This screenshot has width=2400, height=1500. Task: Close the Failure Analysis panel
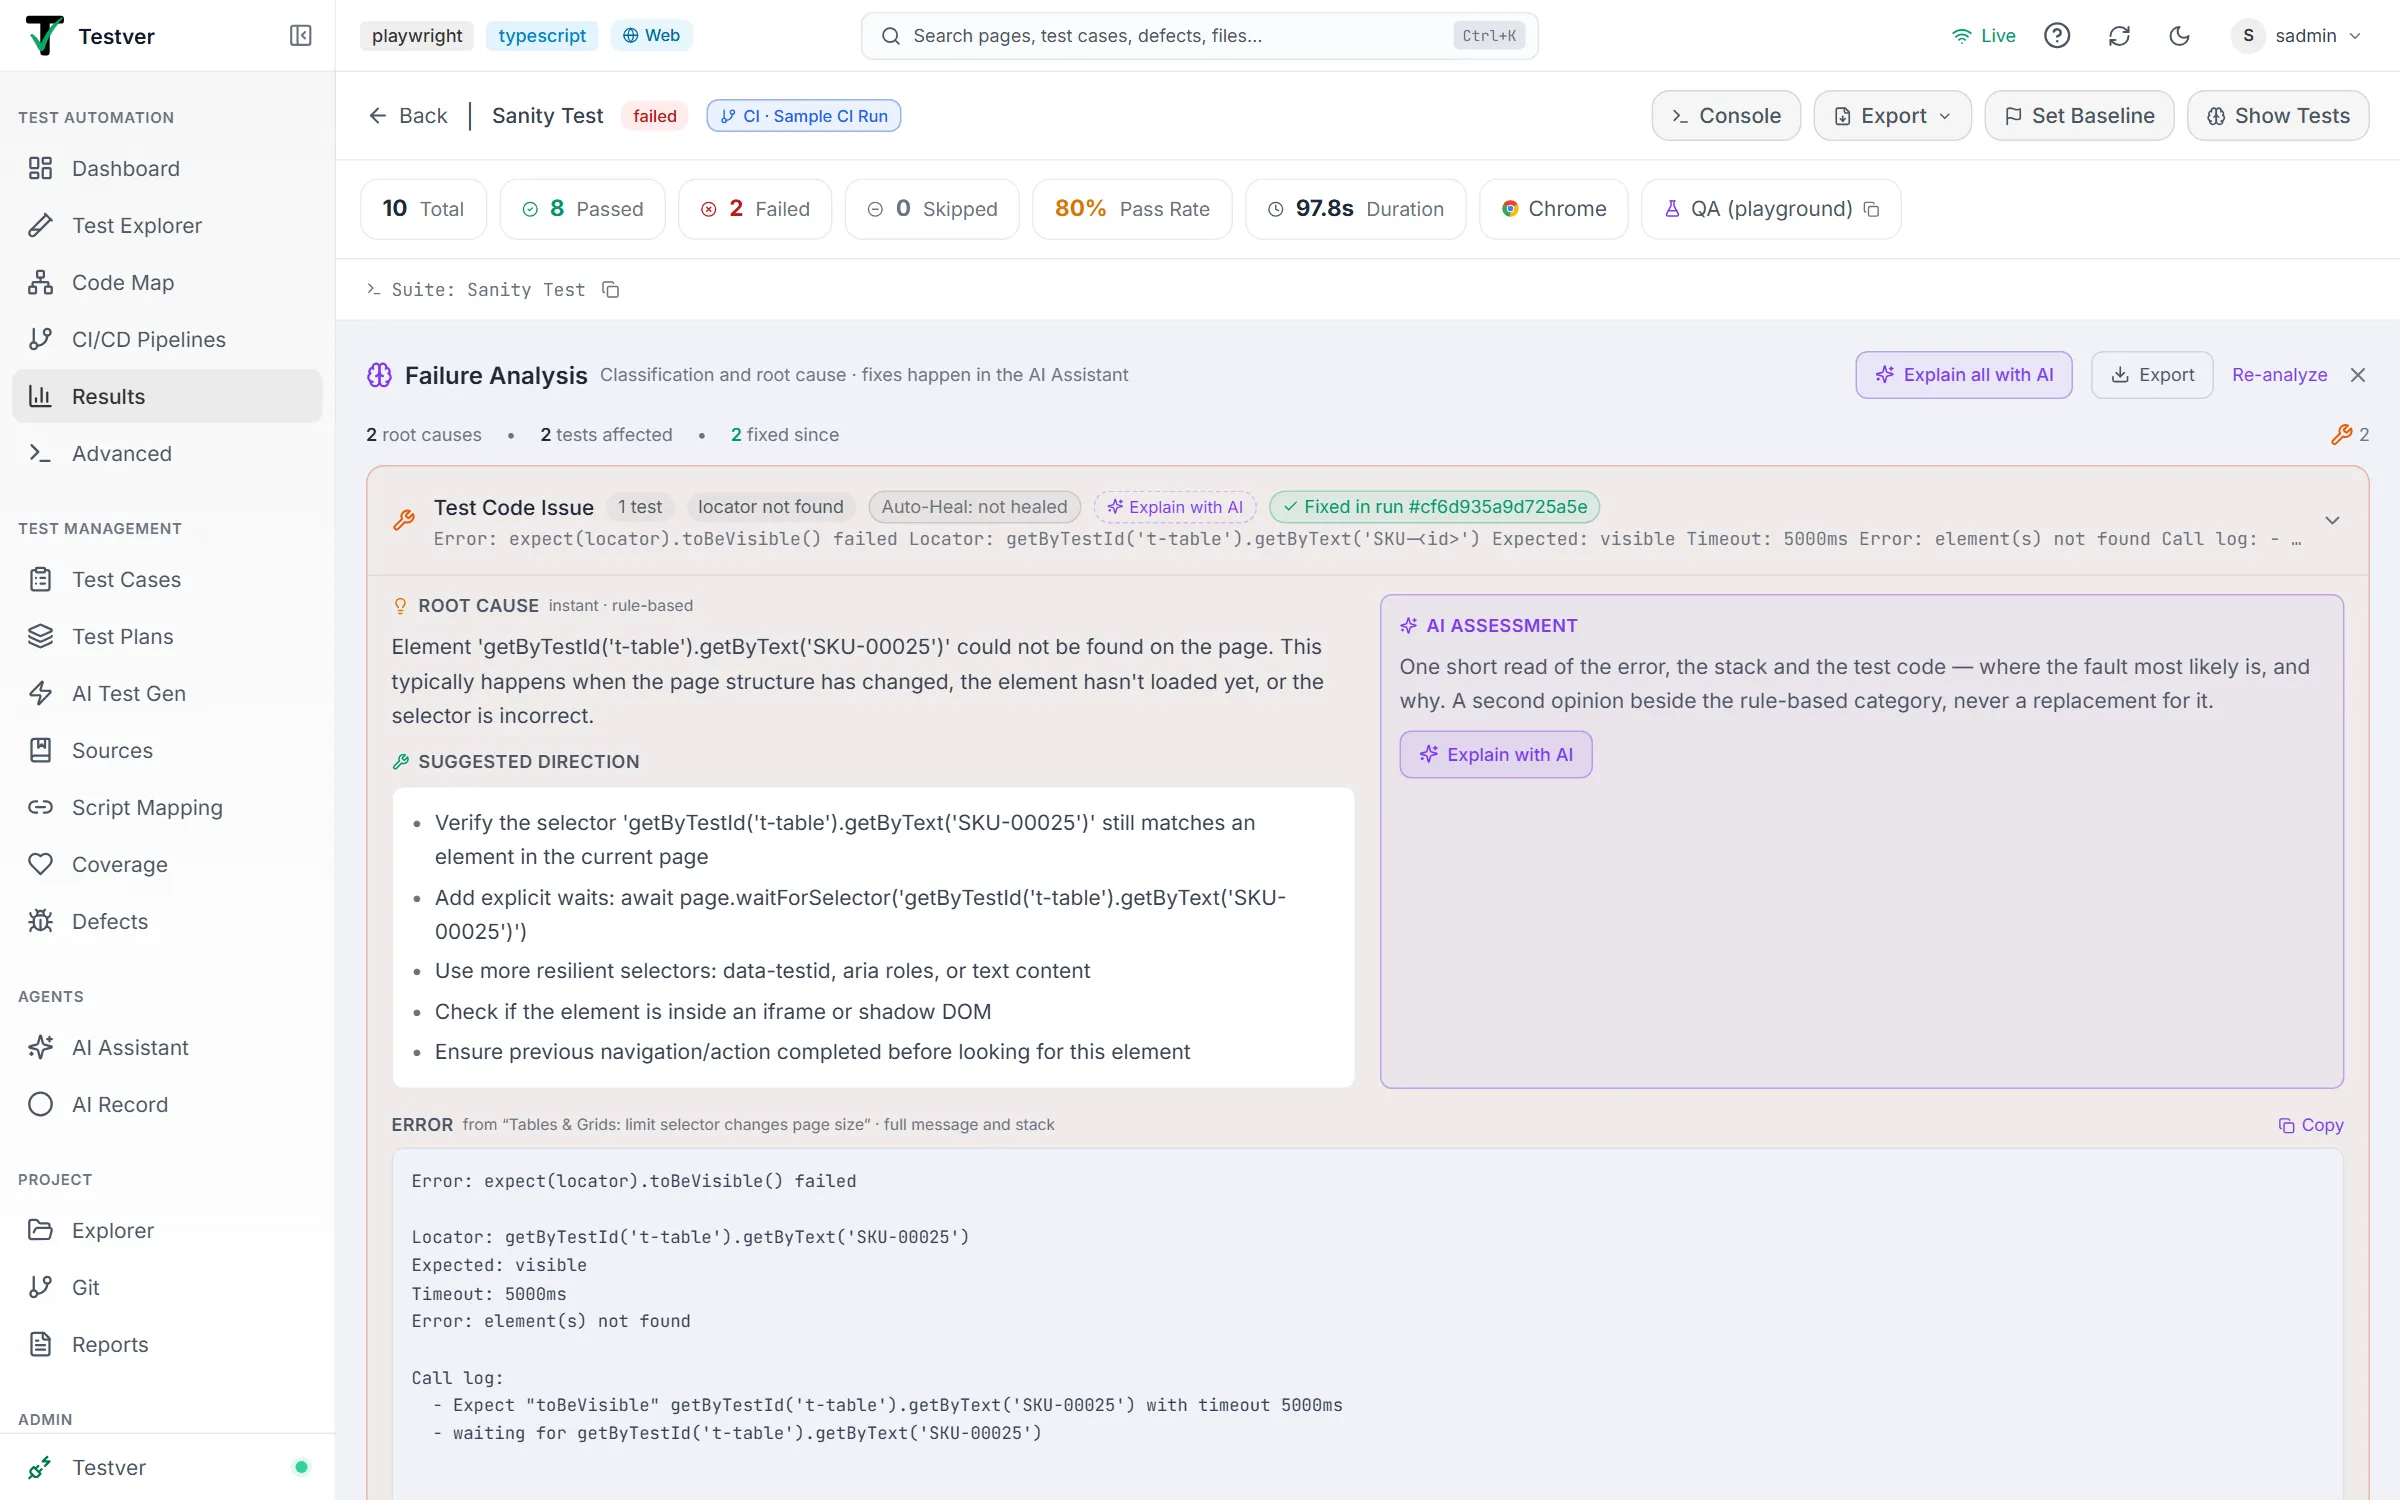pyautogui.click(x=2358, y=375)
